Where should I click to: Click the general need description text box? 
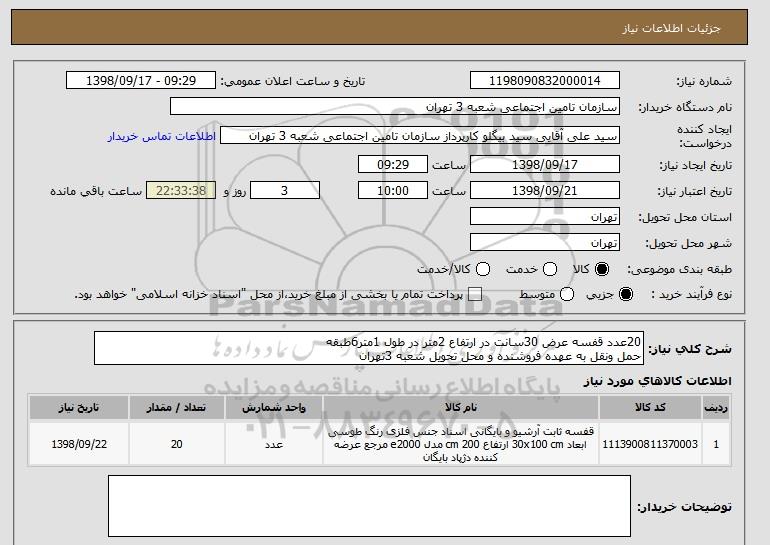click(369, 349)
